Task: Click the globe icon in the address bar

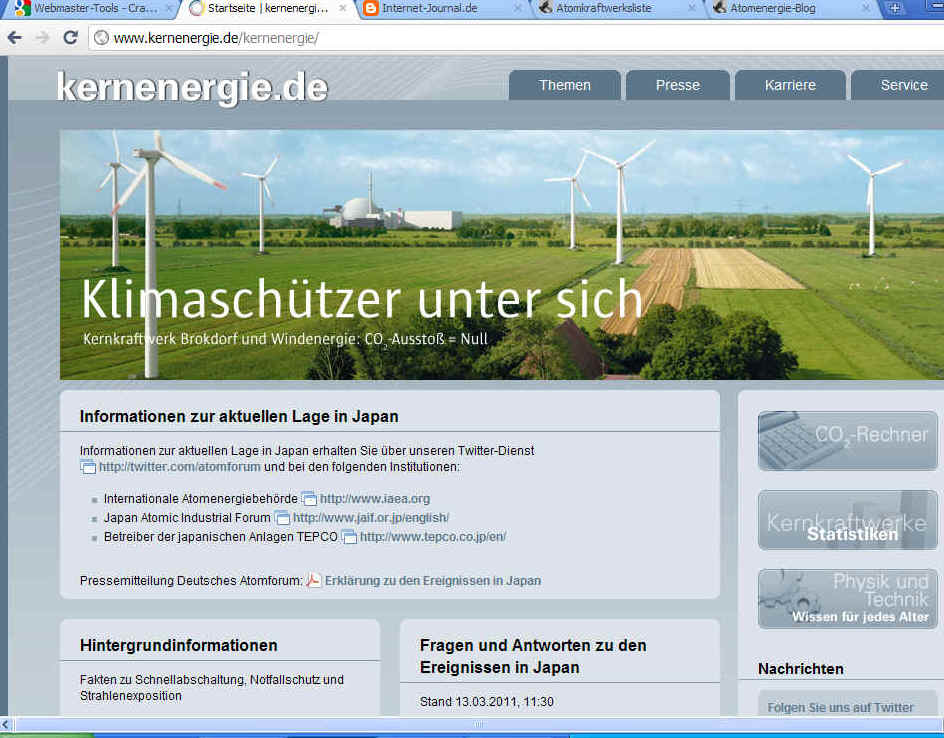Action: (x=102, y=38)
